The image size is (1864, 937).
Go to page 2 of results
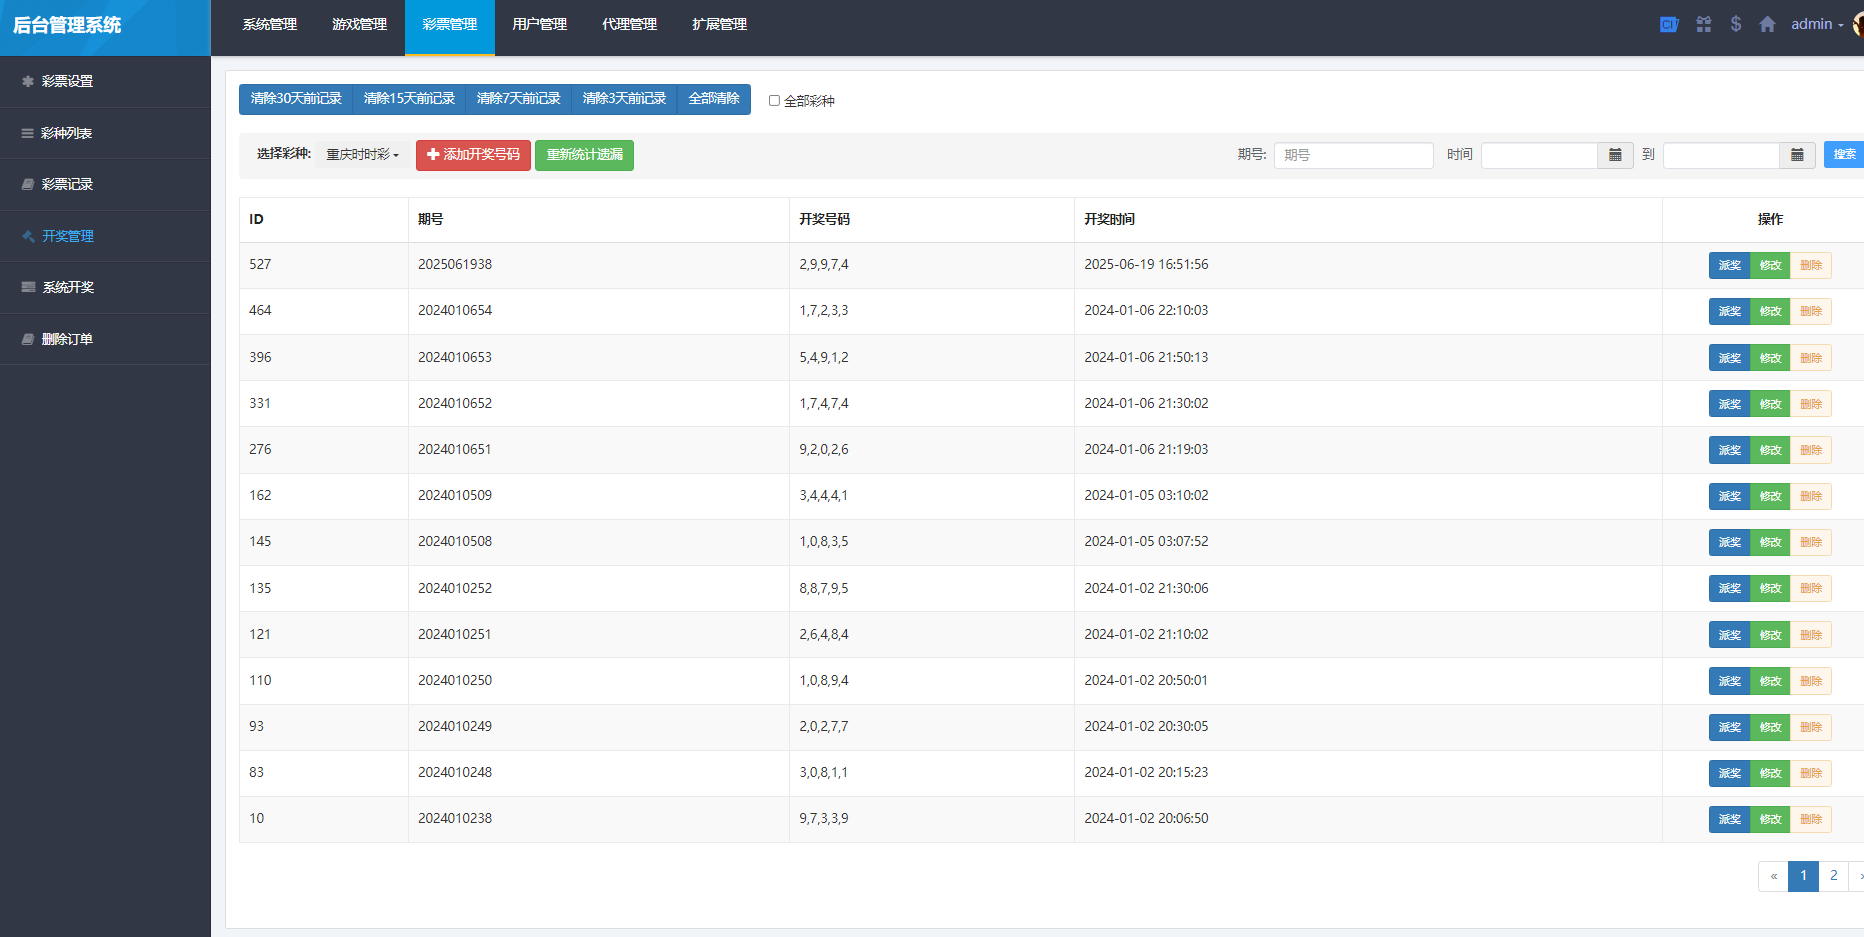click(x=1833, y=876)
